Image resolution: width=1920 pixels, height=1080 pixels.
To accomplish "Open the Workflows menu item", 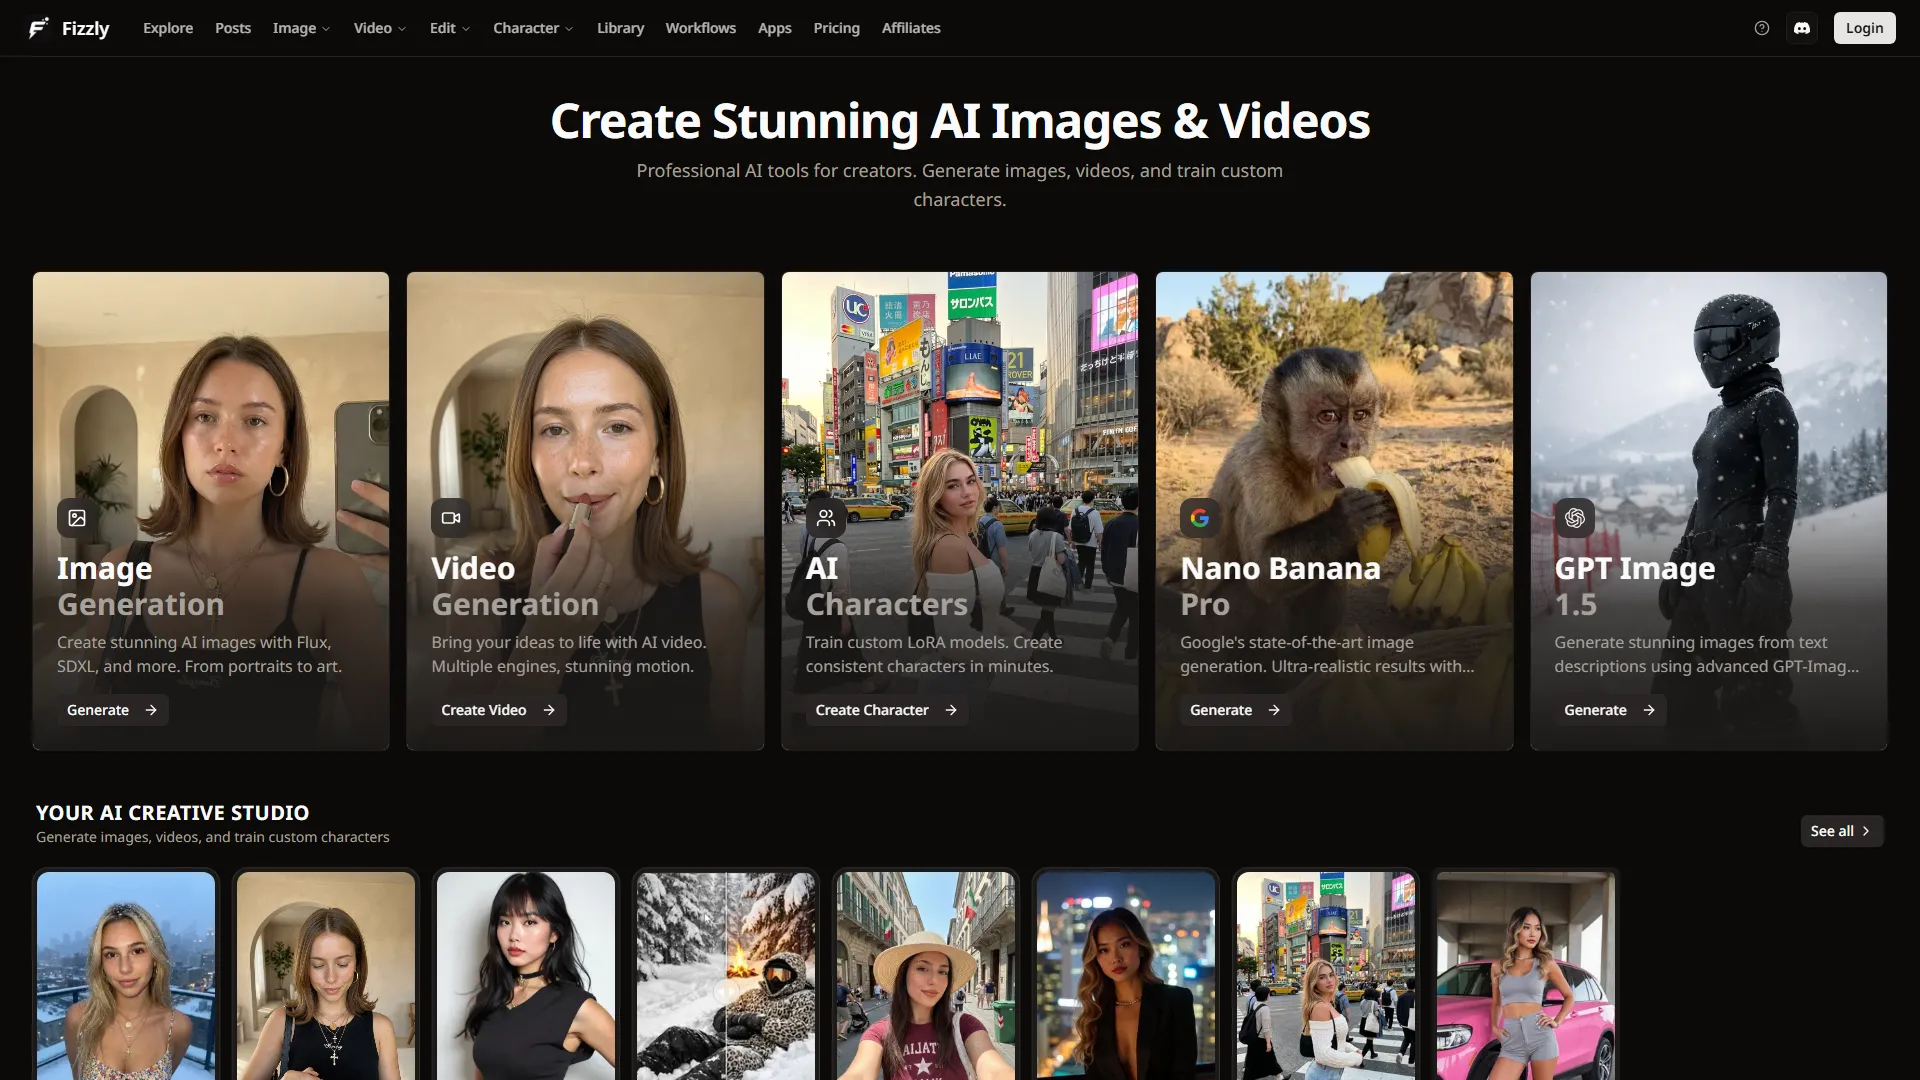I will (x=700, y=28).
